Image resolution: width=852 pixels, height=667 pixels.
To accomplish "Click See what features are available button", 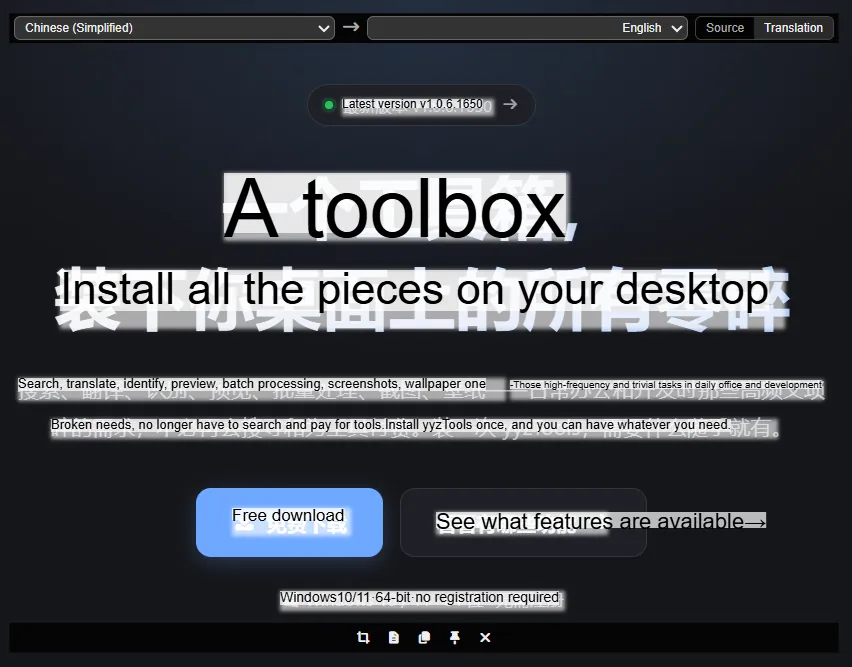I will [x=523, y=522].
